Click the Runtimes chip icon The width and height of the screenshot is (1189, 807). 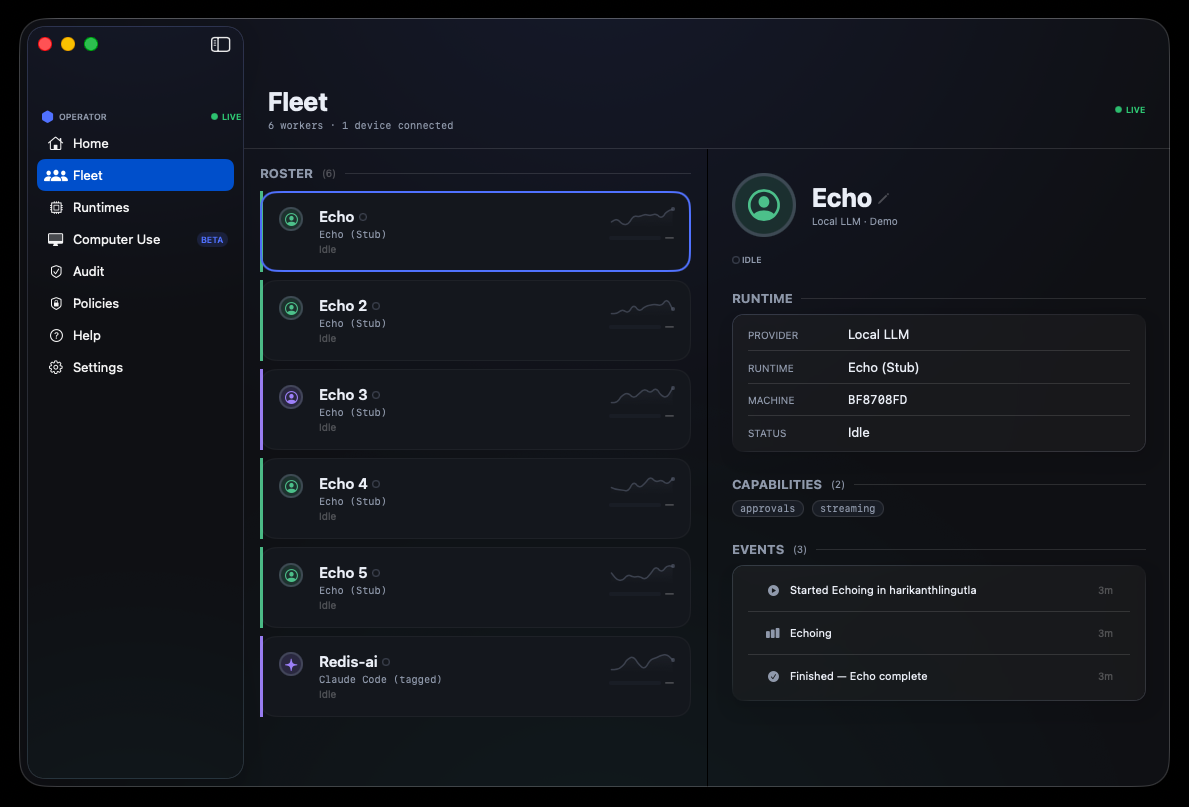click(x=56, y=207)
